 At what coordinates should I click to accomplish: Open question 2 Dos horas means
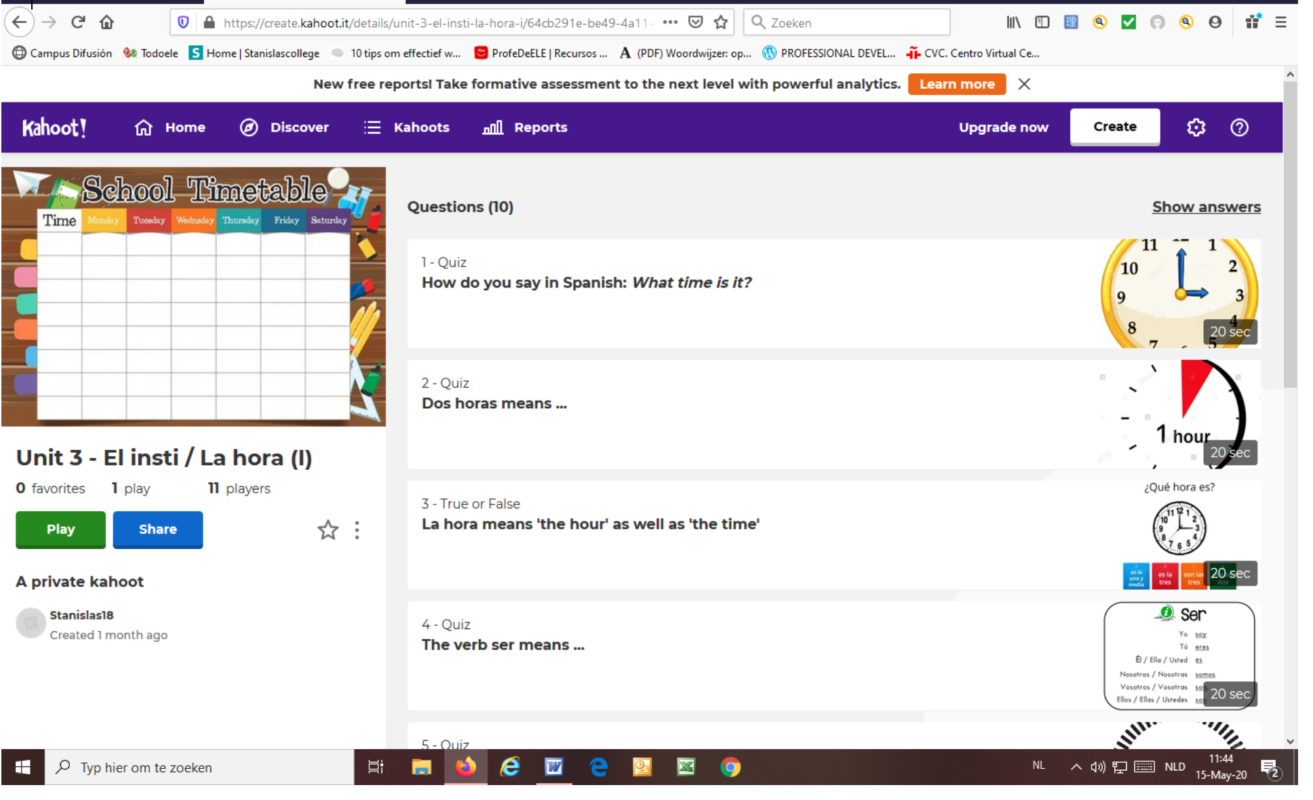pyautogui.click(x=833, y=414)
